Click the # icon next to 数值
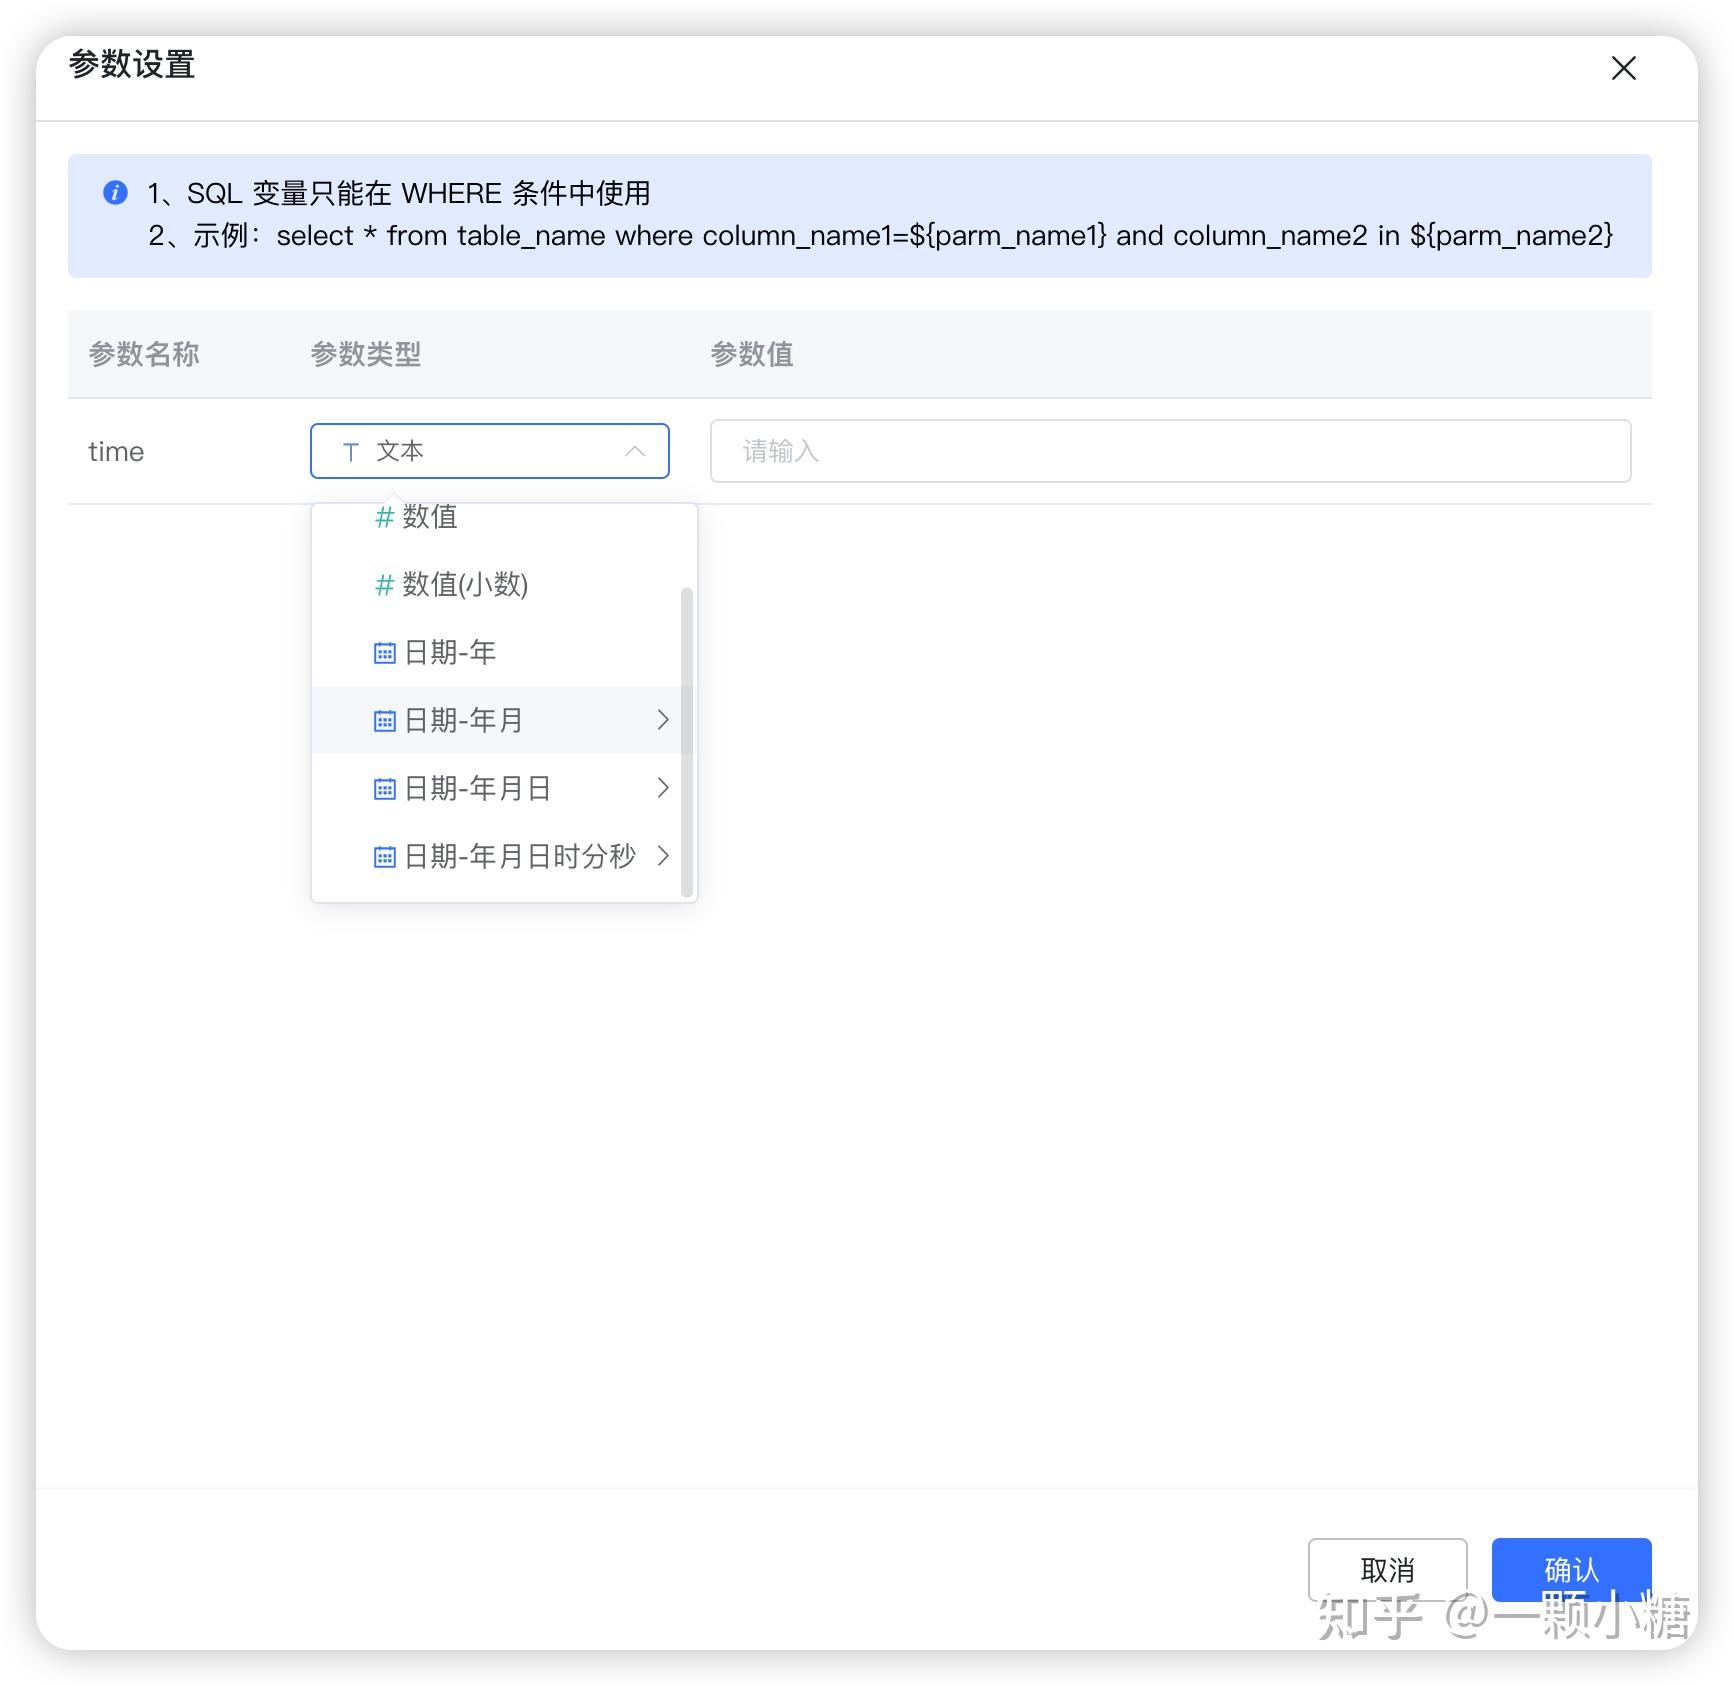The image size is (1734, 1686). pos(384,517)
